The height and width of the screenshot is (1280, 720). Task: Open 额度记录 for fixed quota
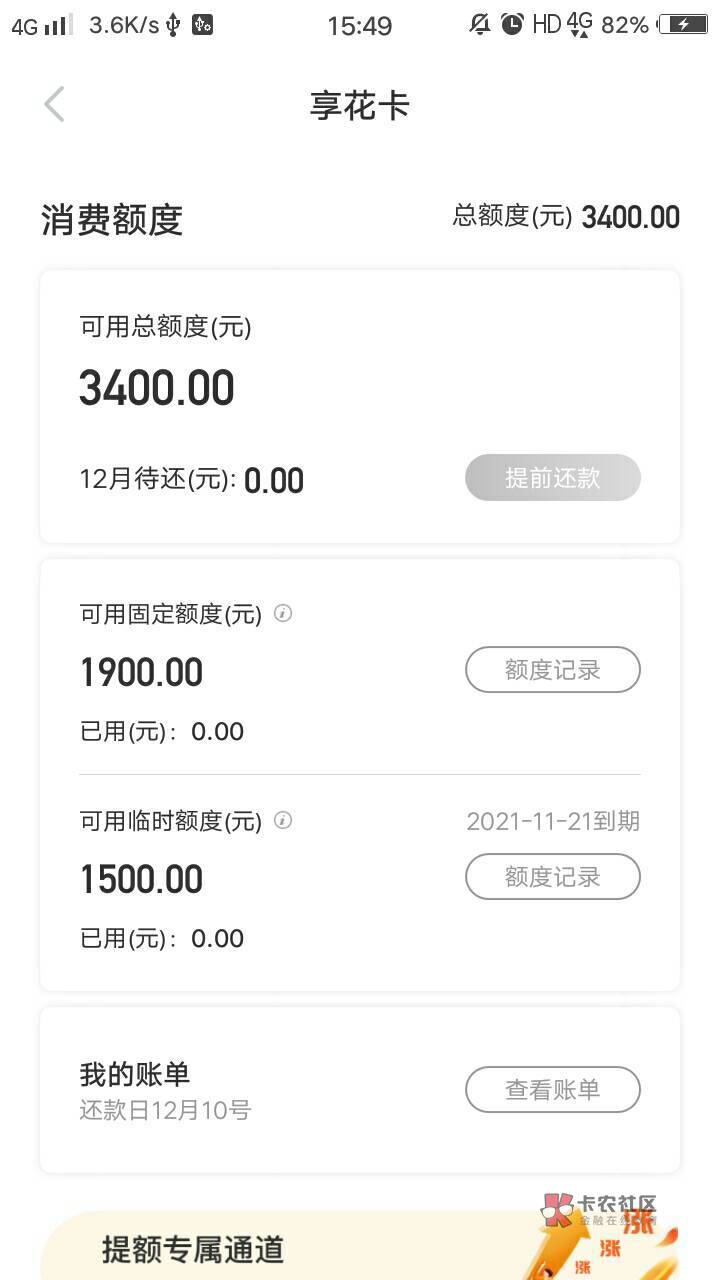(x=552, y=670)
